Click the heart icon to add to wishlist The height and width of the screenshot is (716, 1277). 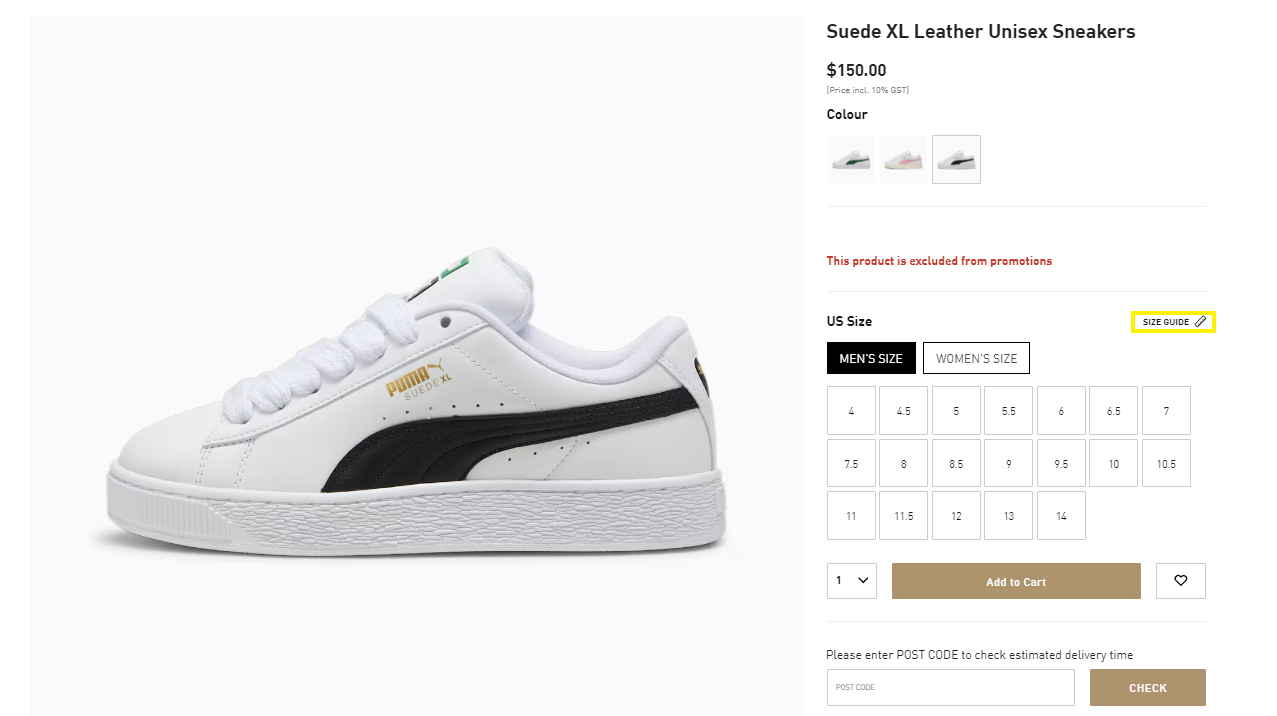[x=1180, y=580]
